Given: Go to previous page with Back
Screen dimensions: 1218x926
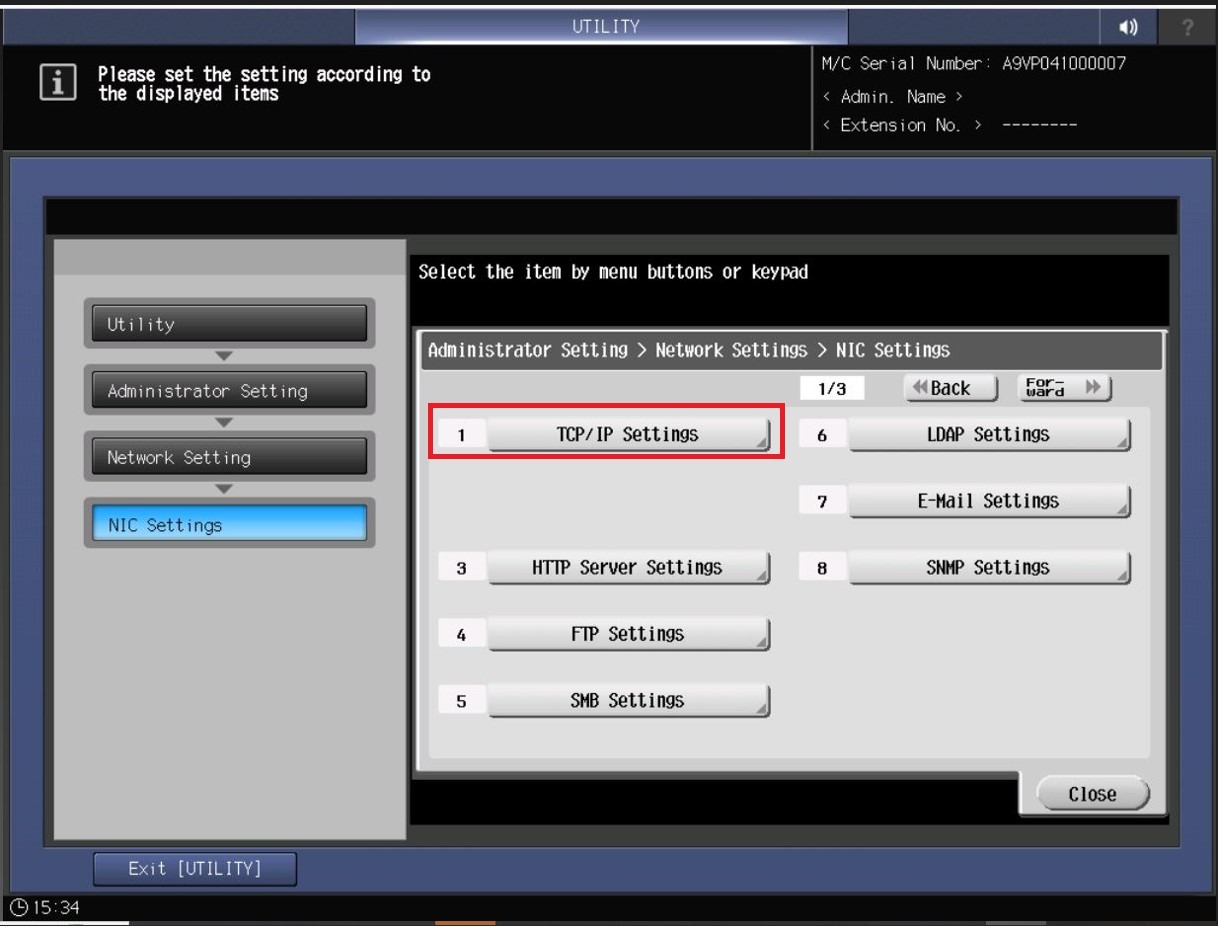Looking at the screenshot, I should [950, 388].
